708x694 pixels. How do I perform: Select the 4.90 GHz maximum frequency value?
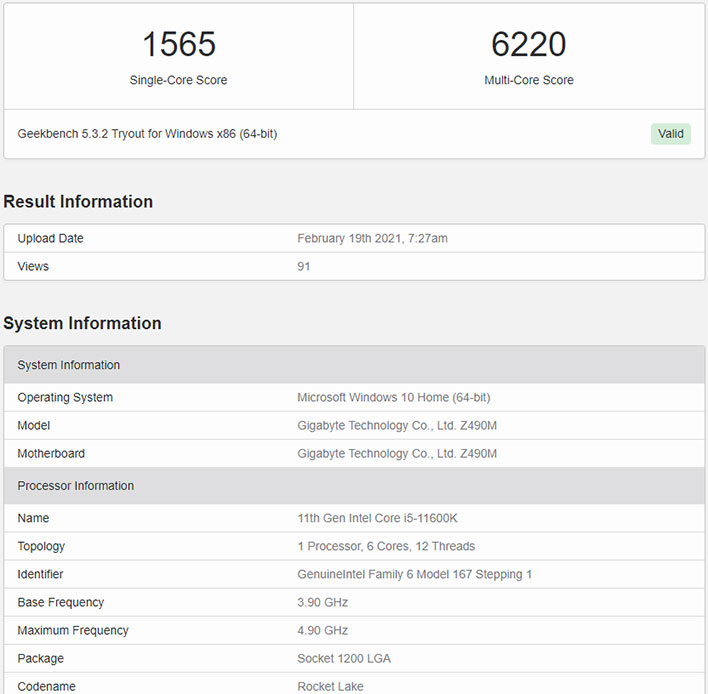pyautogui.click(x=322, y=630)
